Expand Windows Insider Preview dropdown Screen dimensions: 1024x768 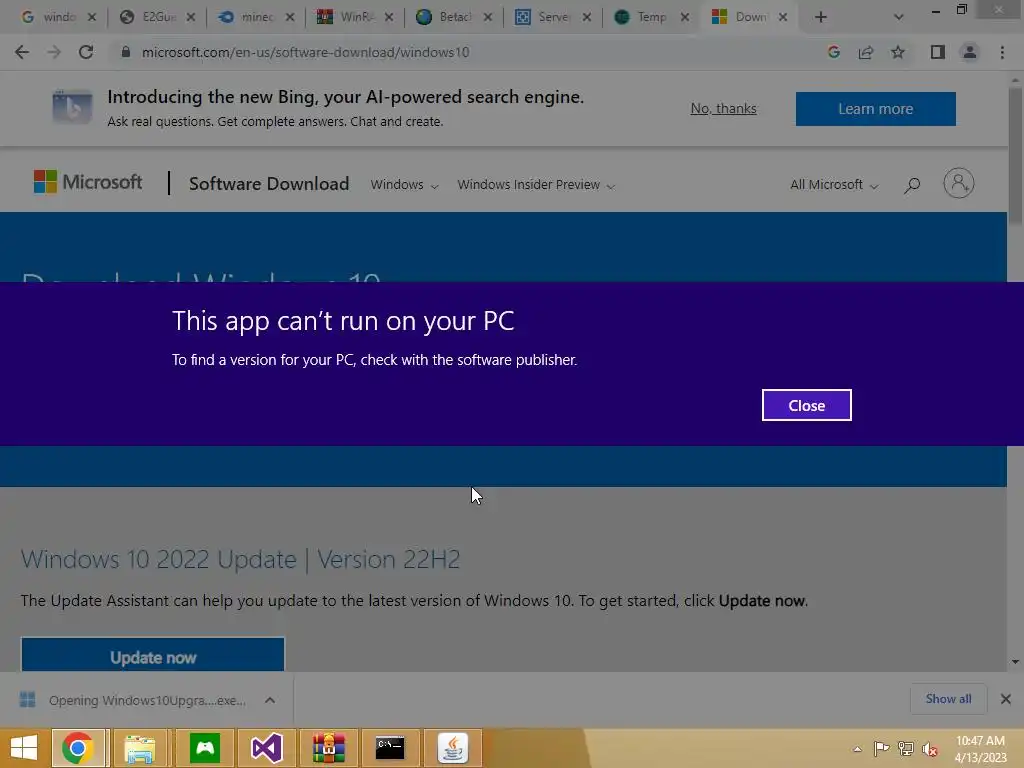coord(536,185)
